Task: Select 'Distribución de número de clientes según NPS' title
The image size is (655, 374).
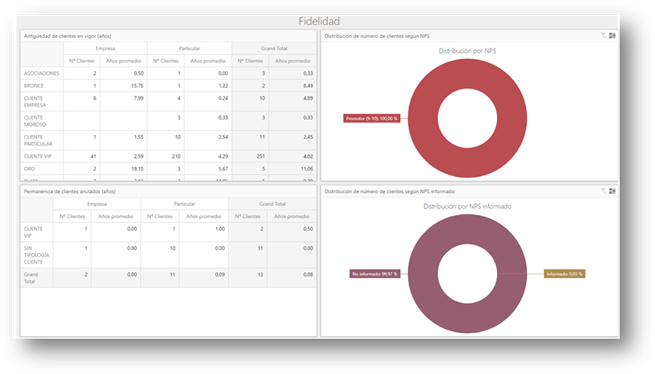Action: [x=377, y=36]
